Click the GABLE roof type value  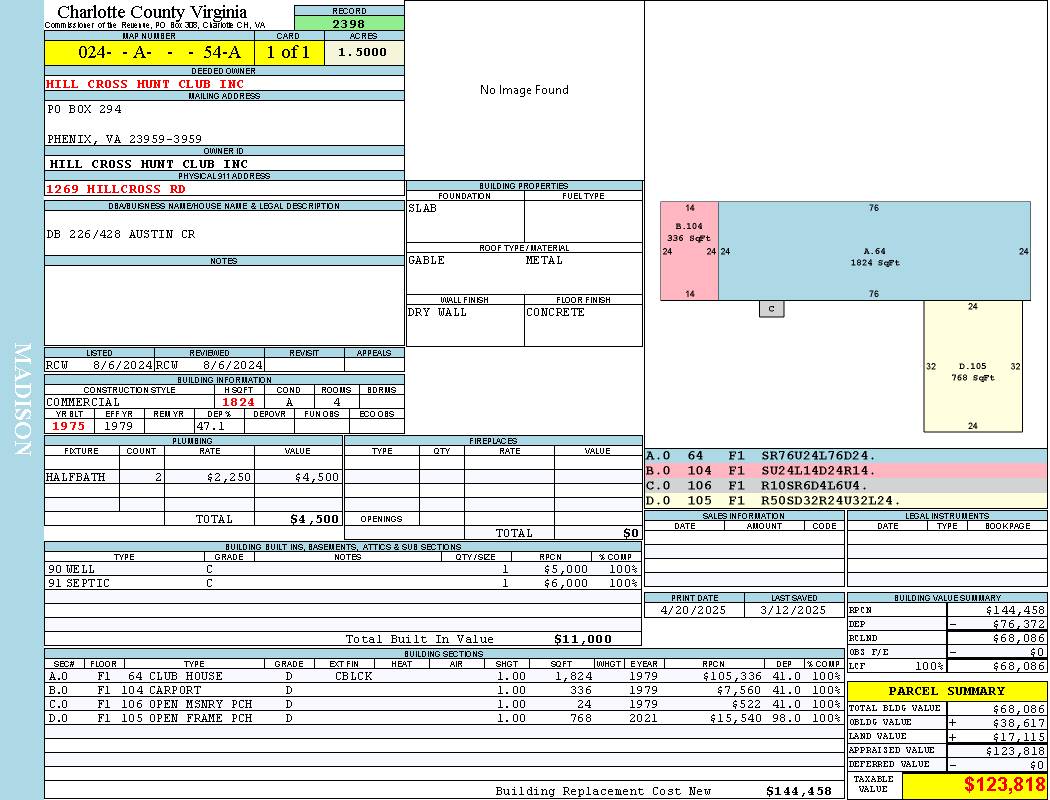[x=427, y=260]
